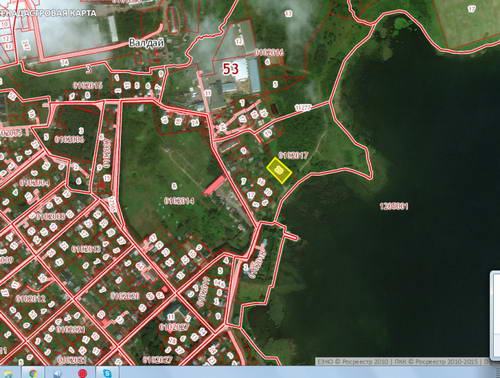
Task: Click parcel 13 at the top of the map
Action: click(289, 13)
